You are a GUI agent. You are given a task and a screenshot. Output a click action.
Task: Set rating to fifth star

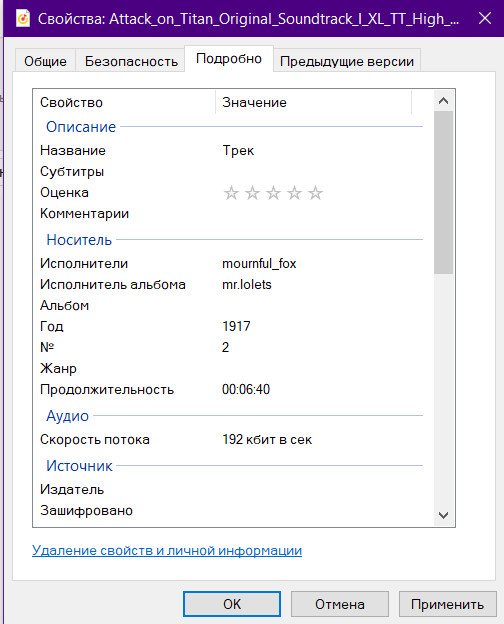315,193
